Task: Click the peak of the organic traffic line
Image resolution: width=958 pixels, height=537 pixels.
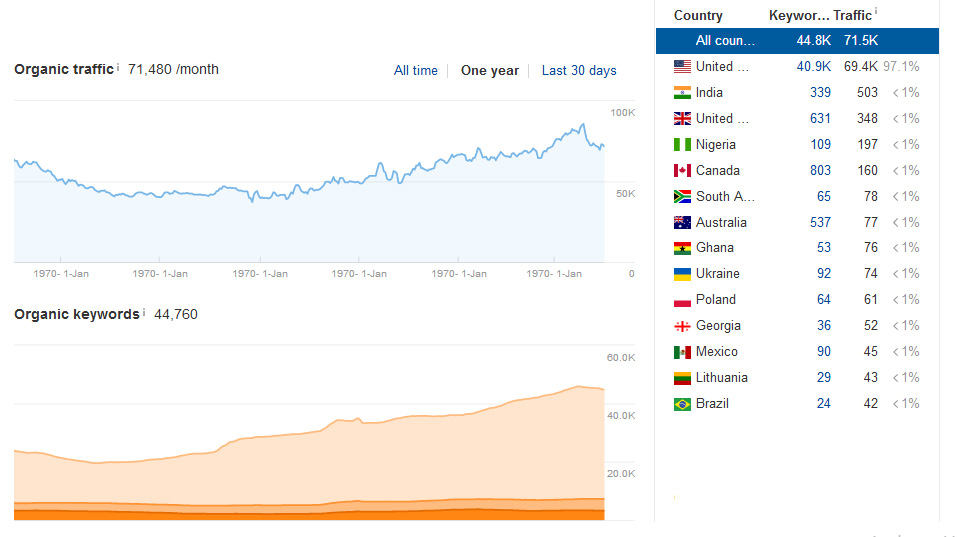Action: click(583, 125)
